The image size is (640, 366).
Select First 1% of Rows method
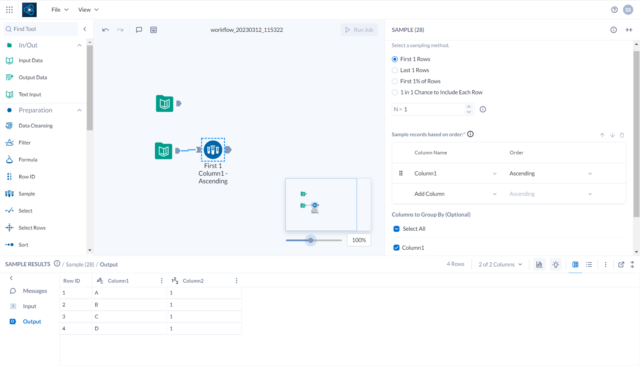pyautogui.click(x=395, y=81)
